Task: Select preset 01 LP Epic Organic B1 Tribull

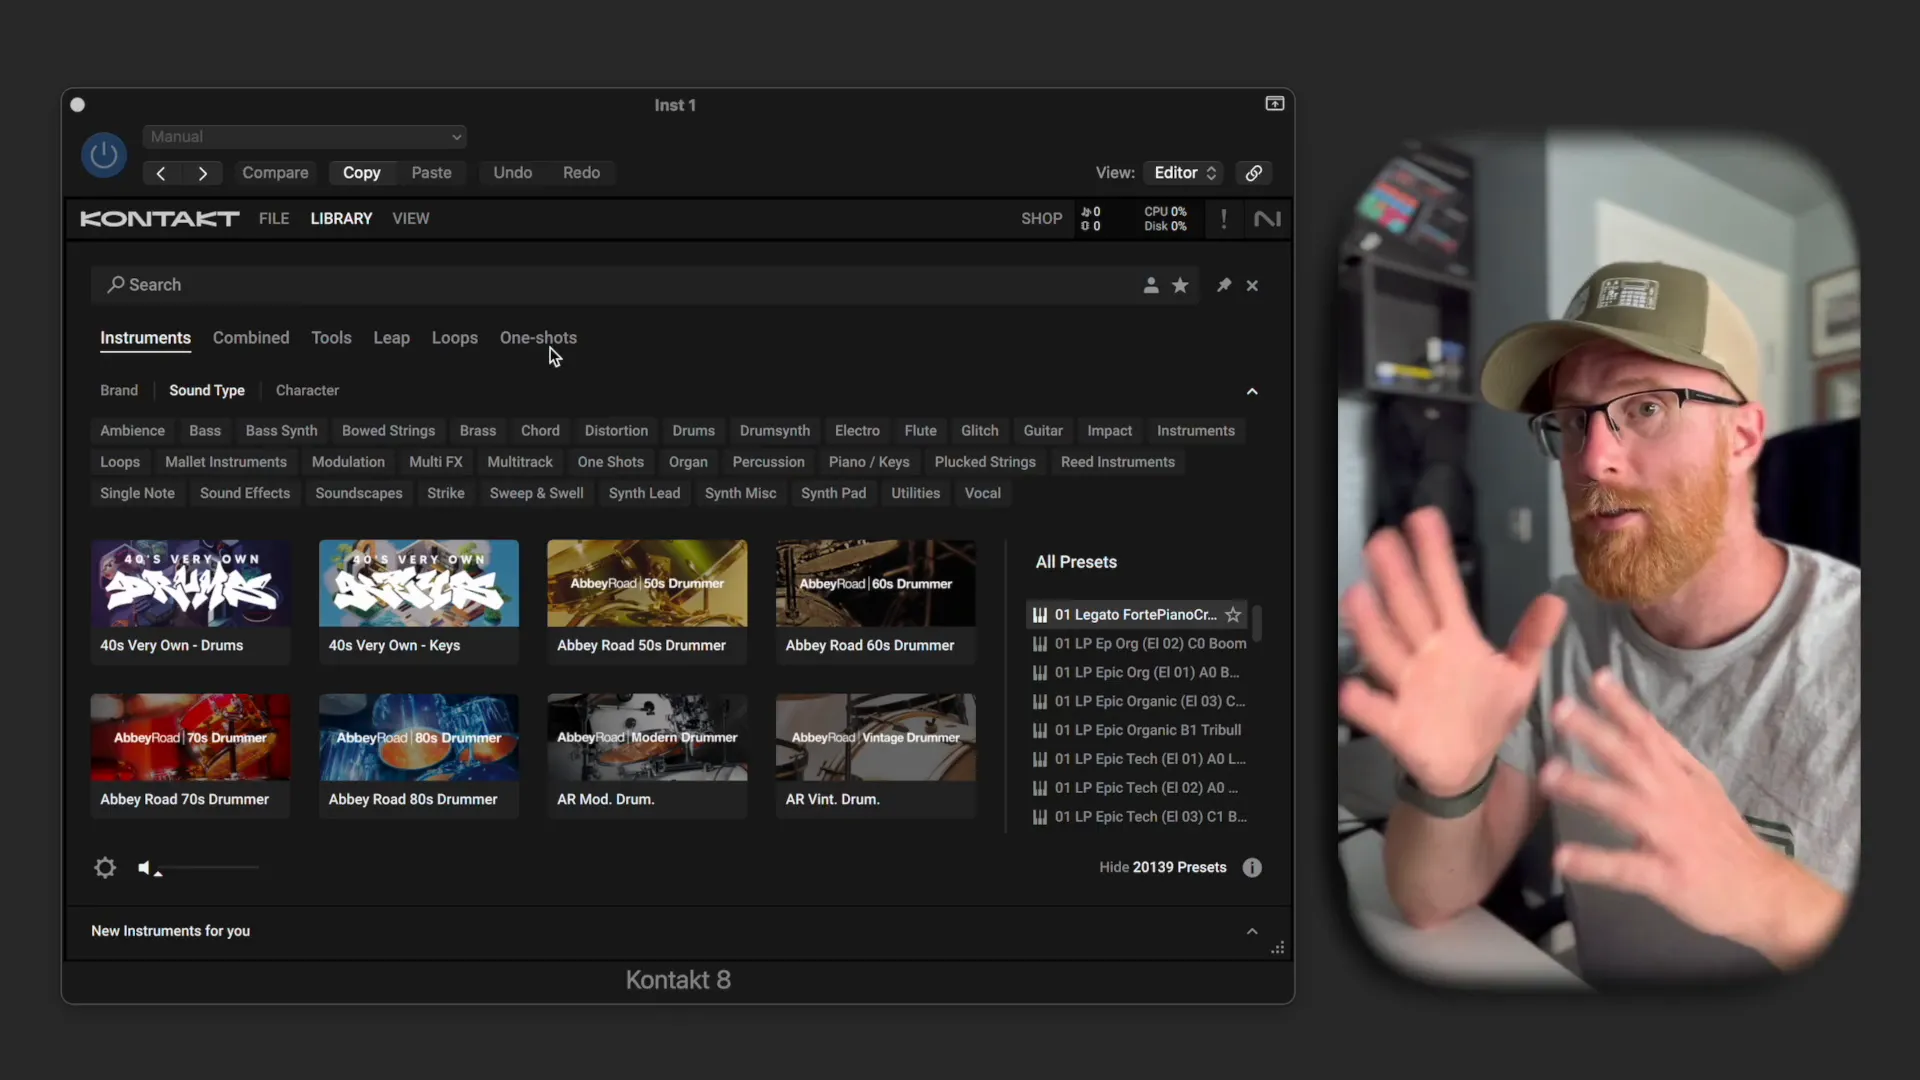Action: (x=1139, y=730)
